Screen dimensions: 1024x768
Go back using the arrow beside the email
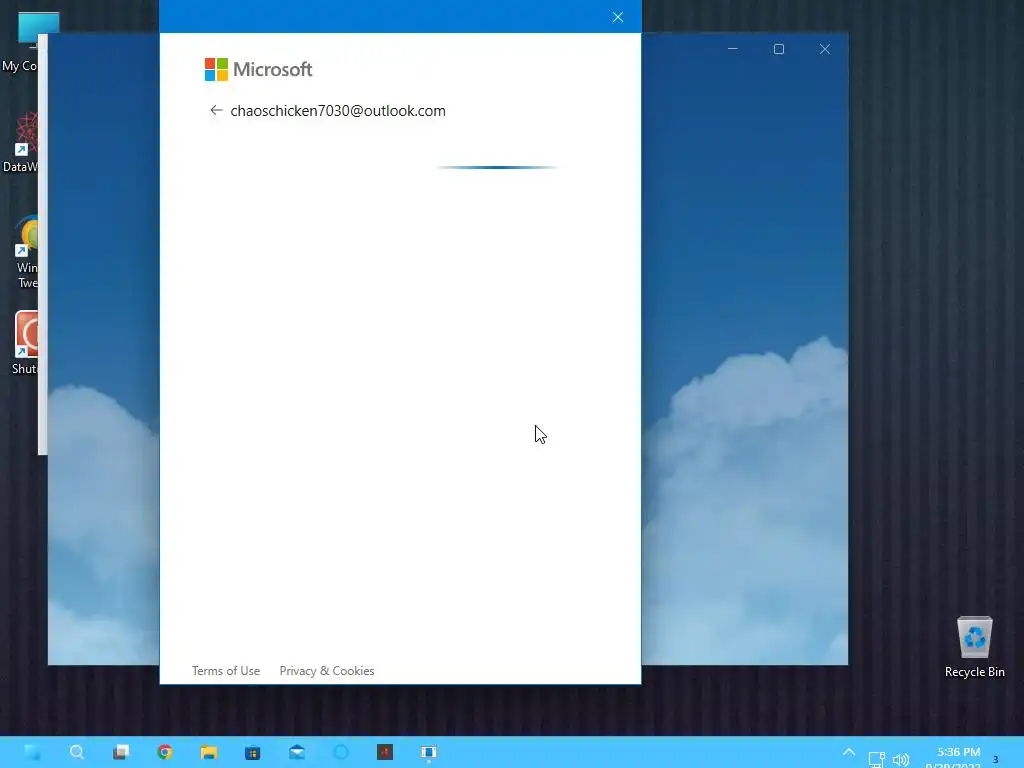click(x=216, y=110)
